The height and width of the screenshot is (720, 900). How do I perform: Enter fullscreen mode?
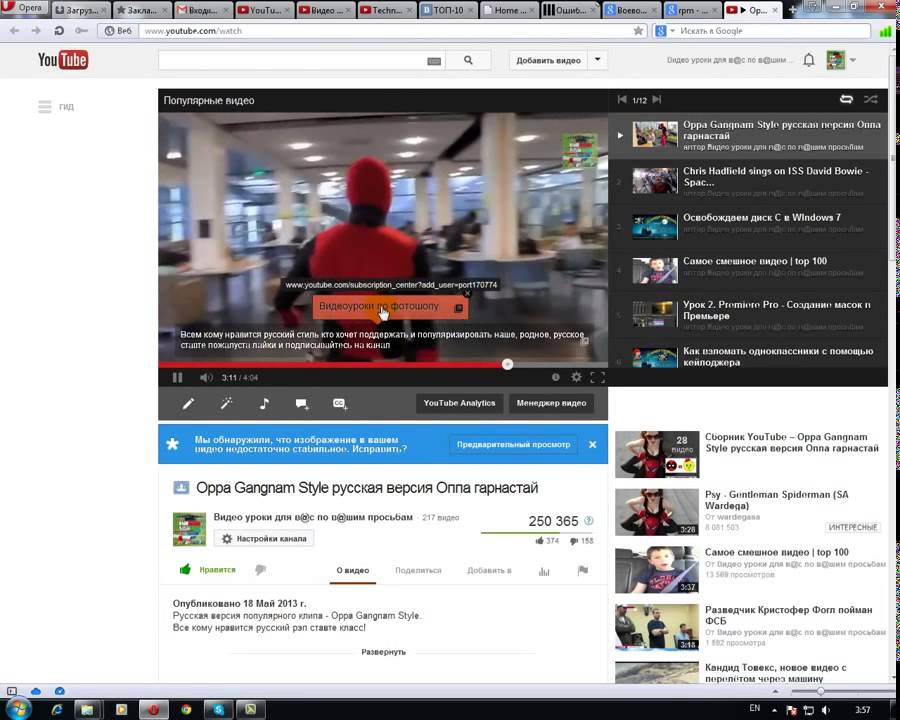[597, 377]
